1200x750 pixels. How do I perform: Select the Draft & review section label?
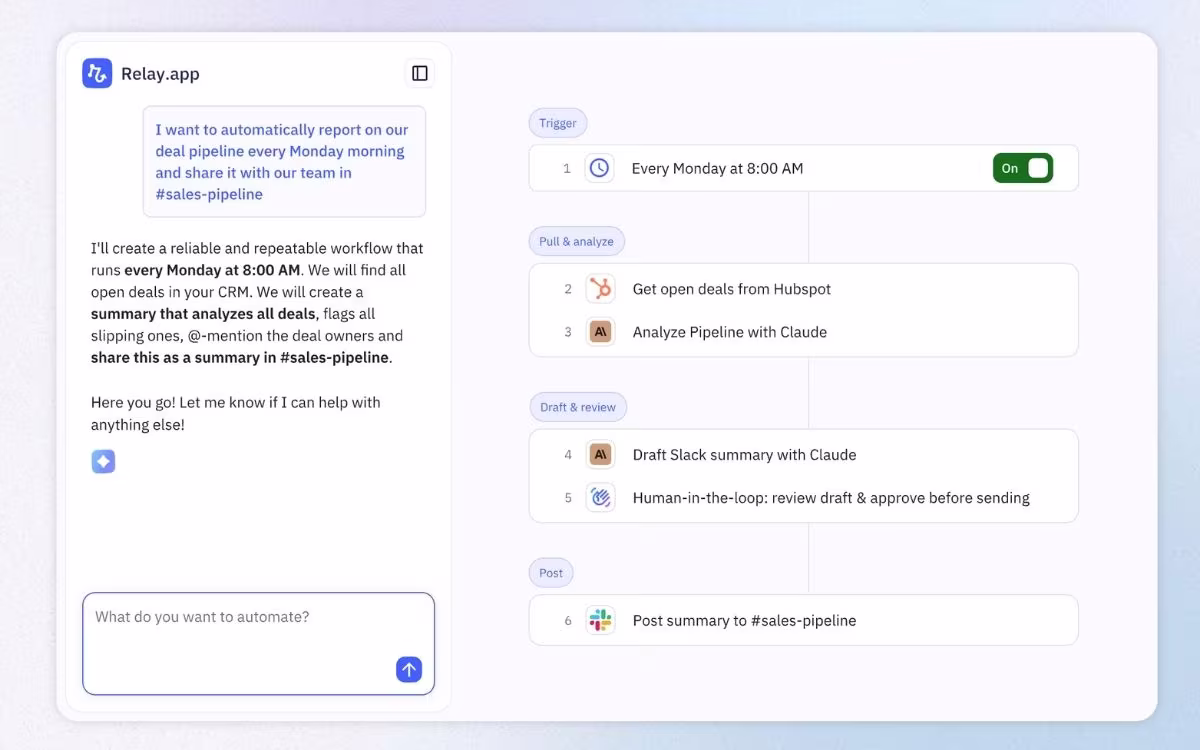(x=578, y=407)
